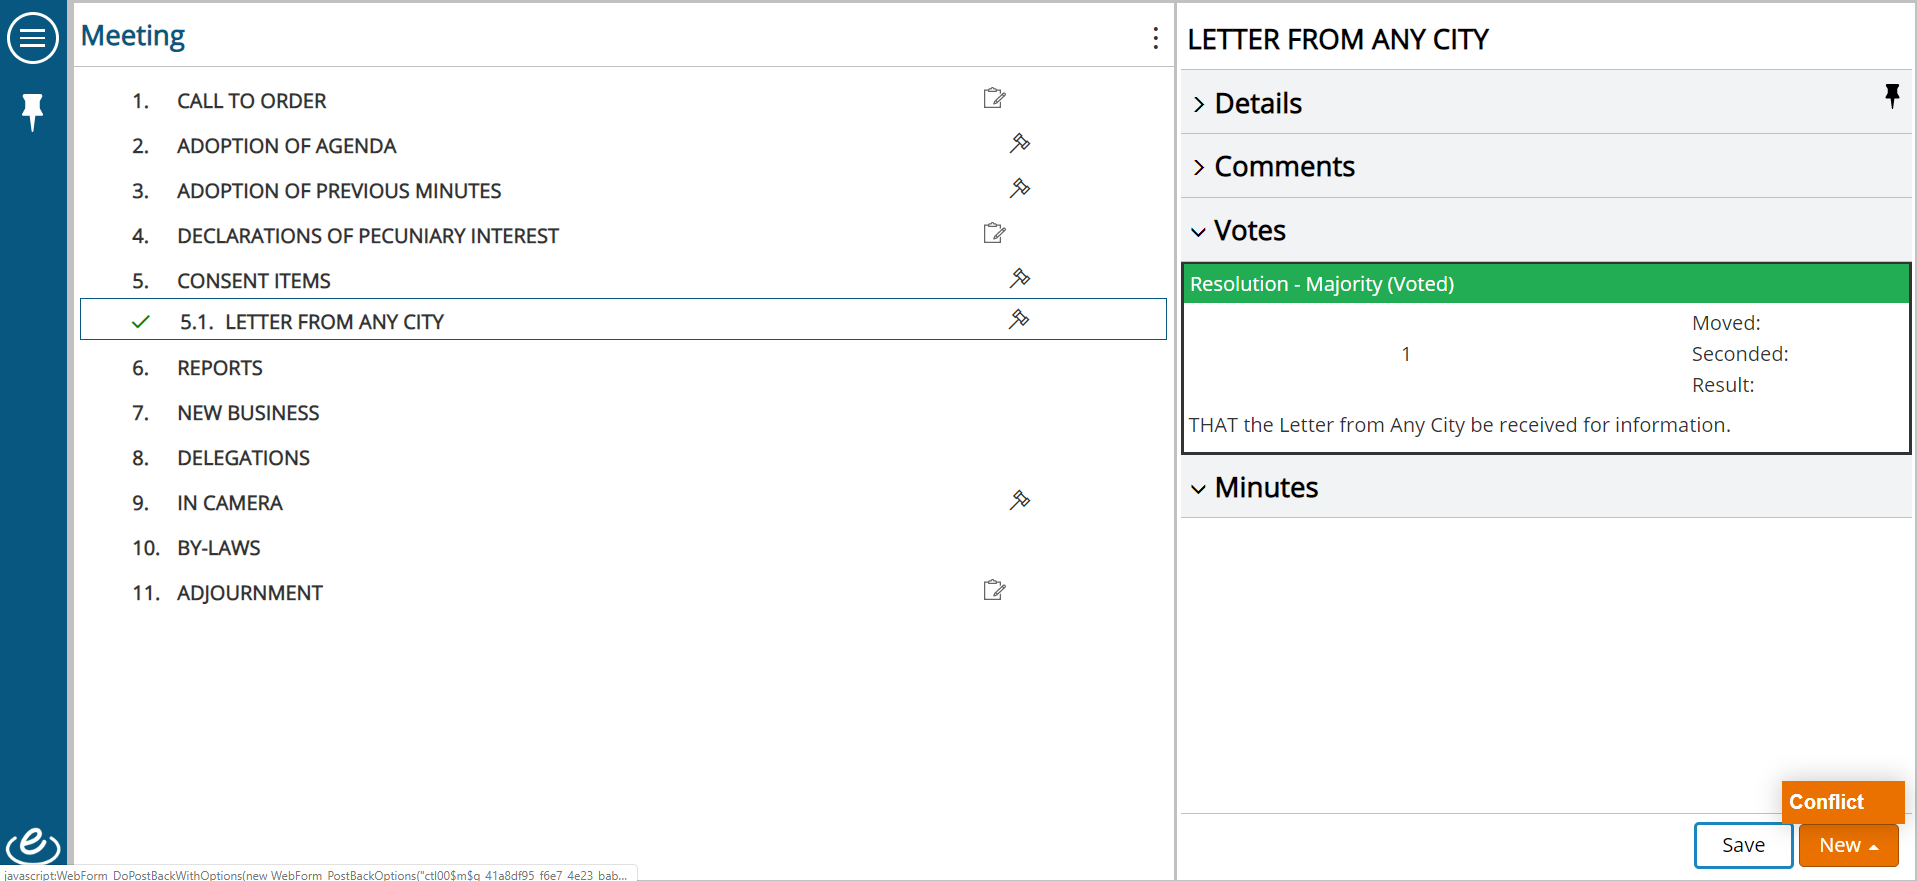Screen dimensions: 1917x881
Task: Click notes icon for DECLARATIONS OF PECUNIARY INTEREST
Action: 994,233
